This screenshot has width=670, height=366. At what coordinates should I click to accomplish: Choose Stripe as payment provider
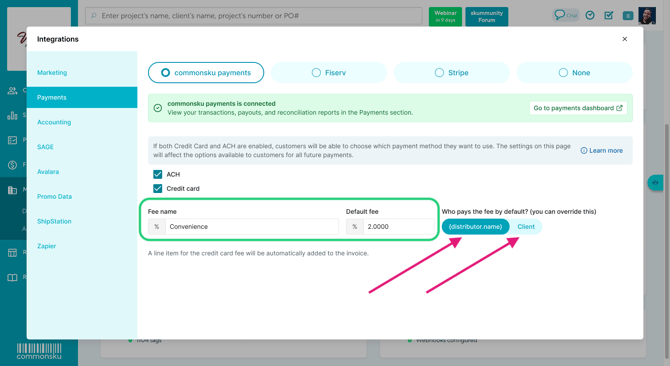point(452,73)
